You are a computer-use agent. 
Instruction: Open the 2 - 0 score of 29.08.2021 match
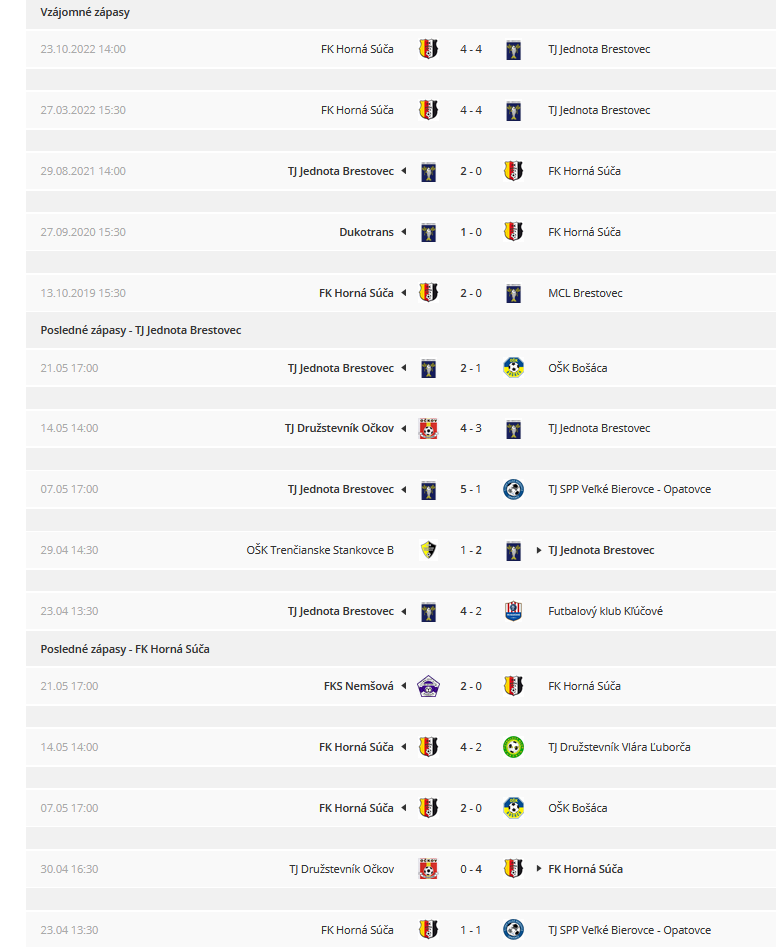pos(471,171)
